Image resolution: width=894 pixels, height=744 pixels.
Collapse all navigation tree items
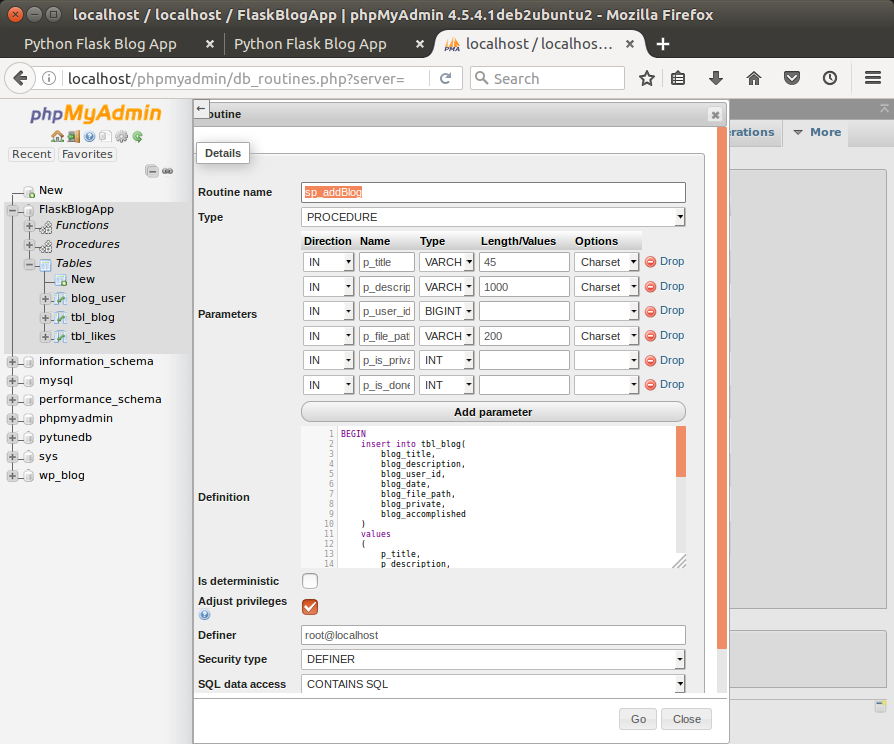152,170
